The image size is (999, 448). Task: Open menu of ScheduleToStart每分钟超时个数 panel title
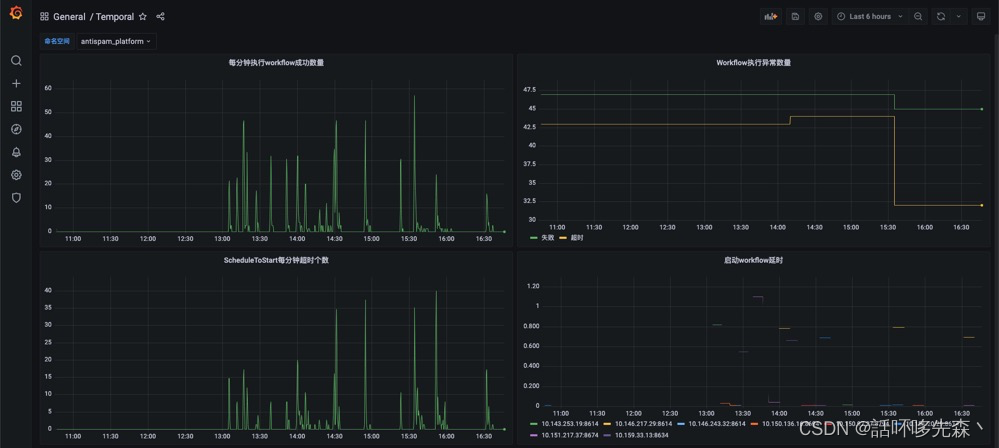coord(276,260)
